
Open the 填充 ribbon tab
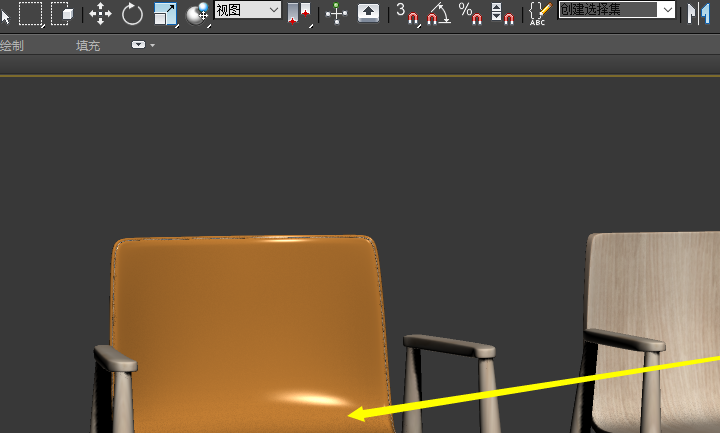pyautogui.click(x=88, y=45)
